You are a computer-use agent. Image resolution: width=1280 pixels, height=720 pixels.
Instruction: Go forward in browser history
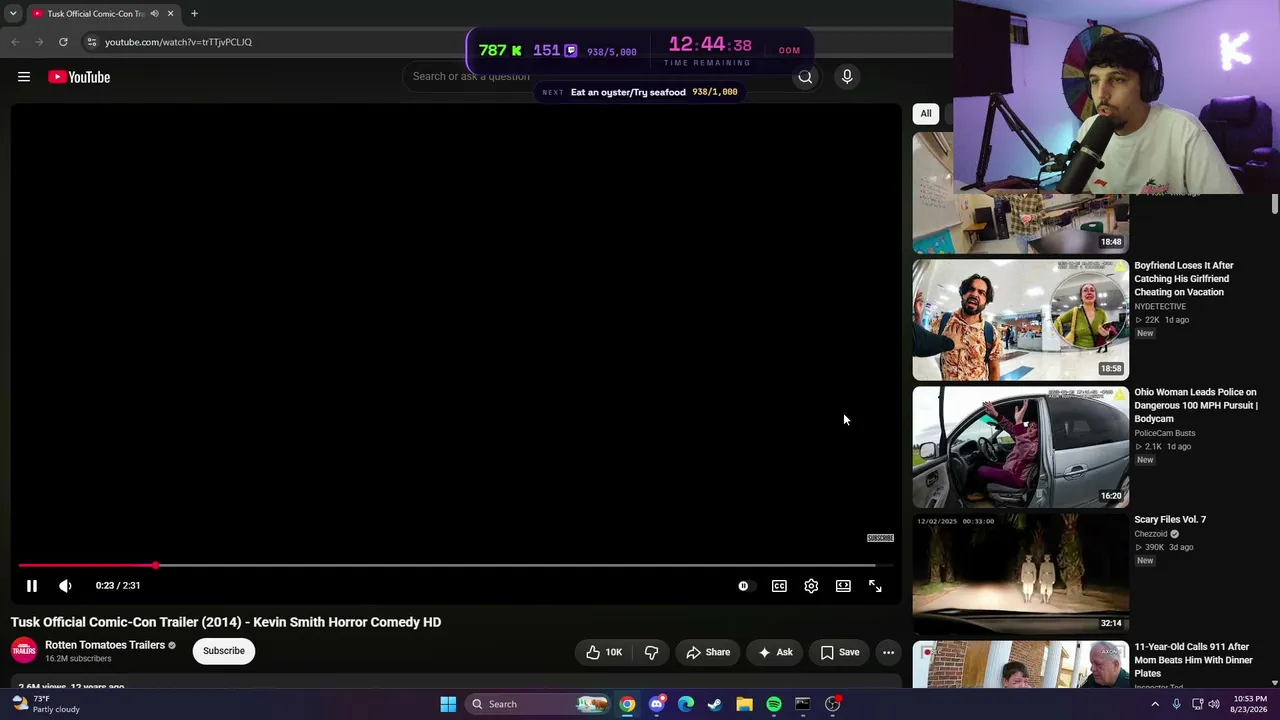[x=39, y=42]
